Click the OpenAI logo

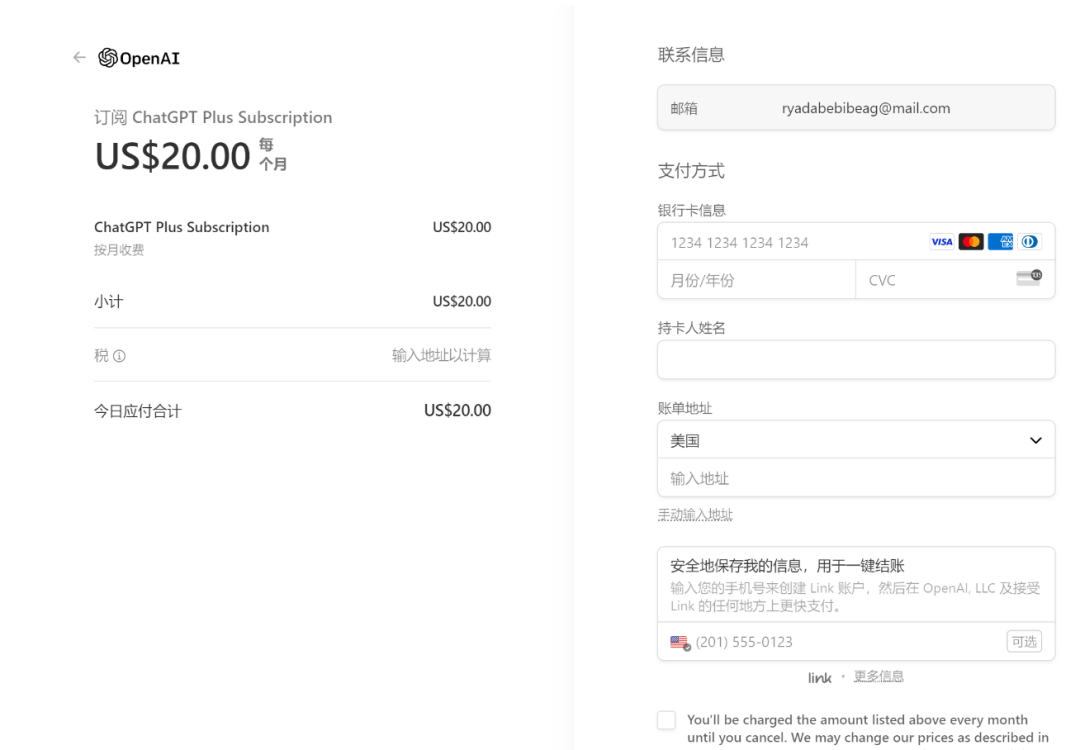(139, 58)
